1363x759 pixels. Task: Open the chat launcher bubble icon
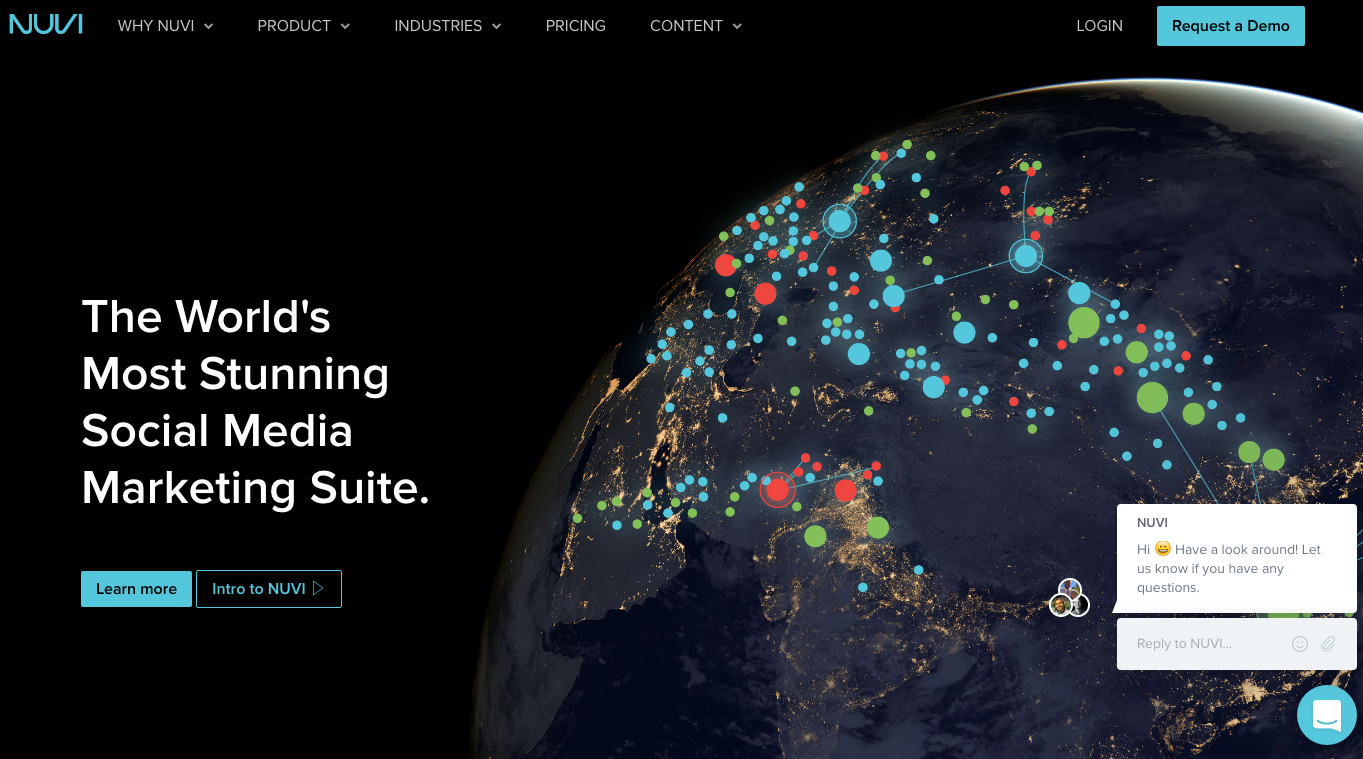[x=1326, y=715]
